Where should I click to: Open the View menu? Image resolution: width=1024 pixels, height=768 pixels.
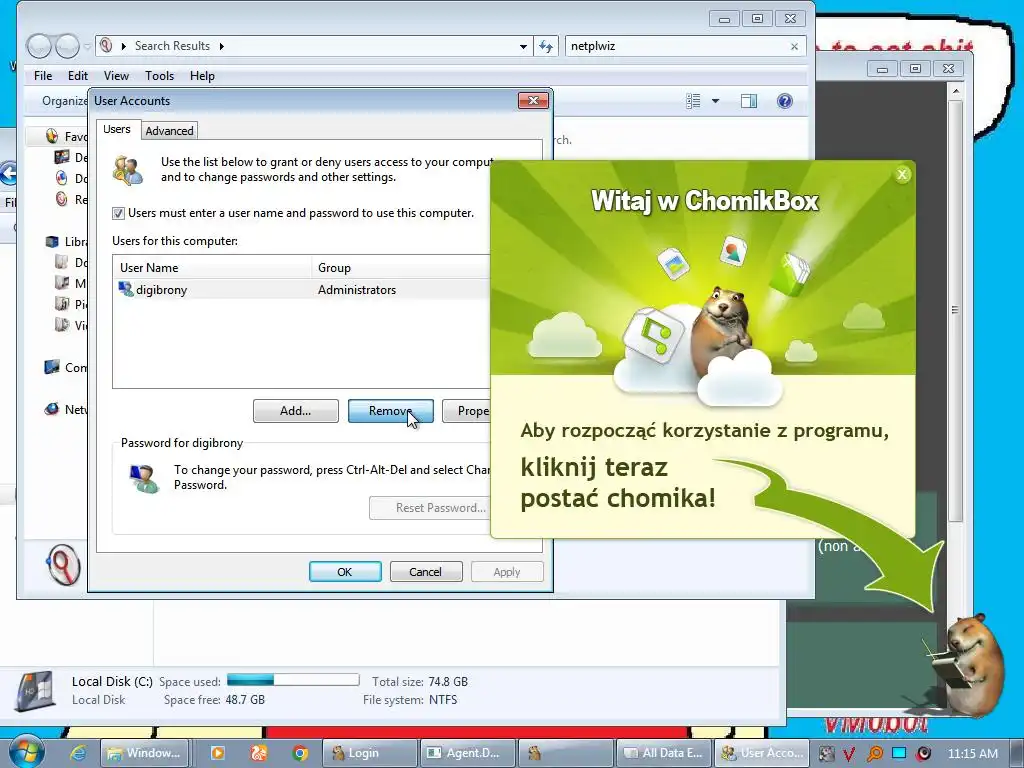point(116,76)
